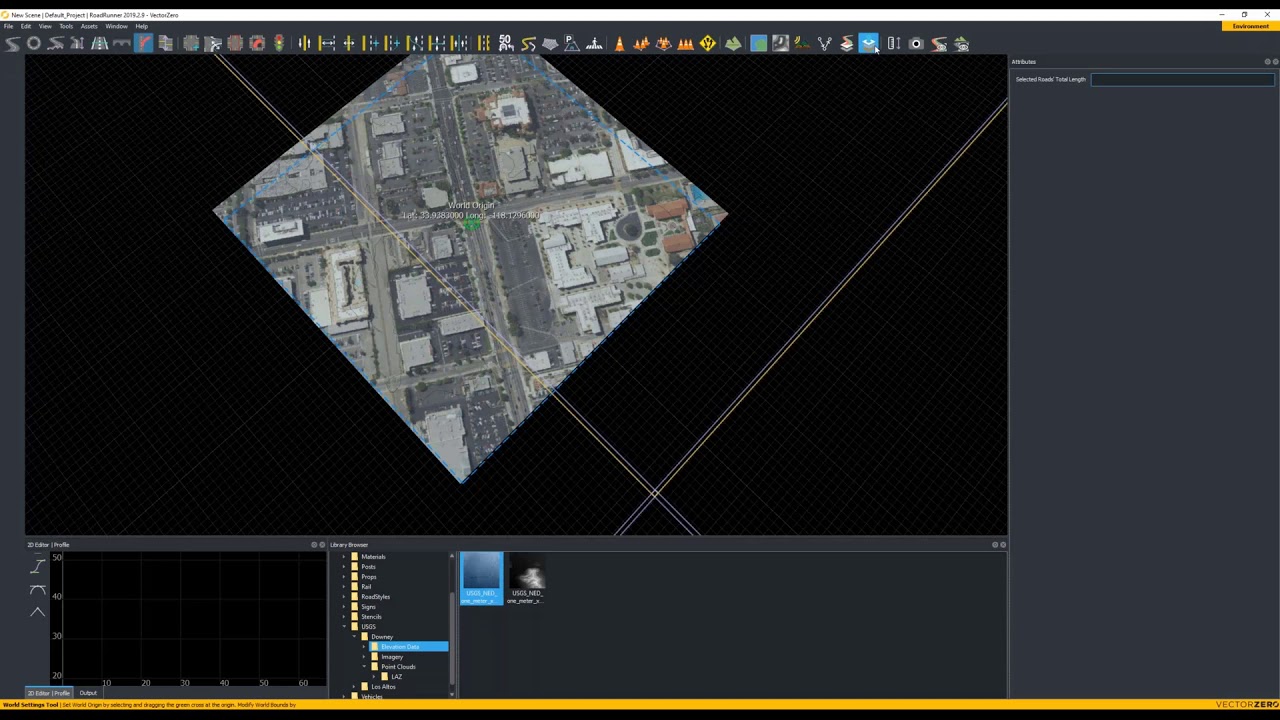Switch to the 2D Editor Profile tab

pyautogui.click(x=49, y=693)
